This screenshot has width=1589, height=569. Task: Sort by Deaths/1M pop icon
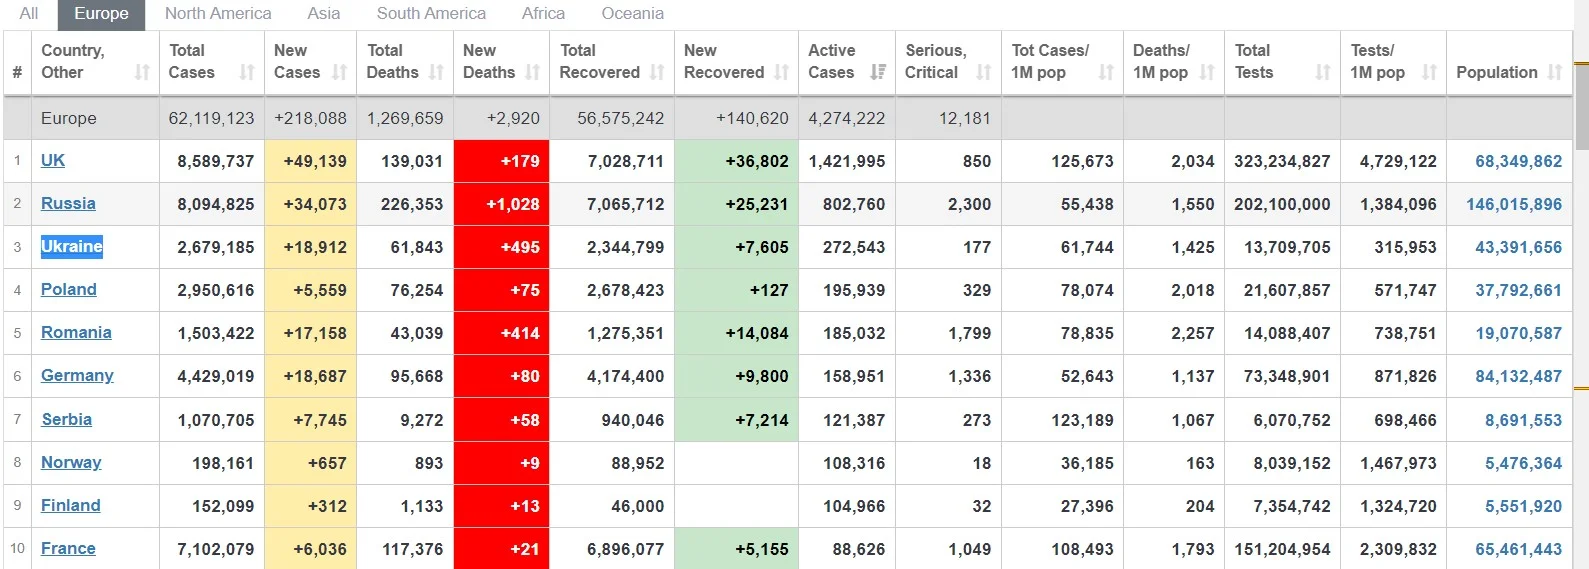point(1207,72)
